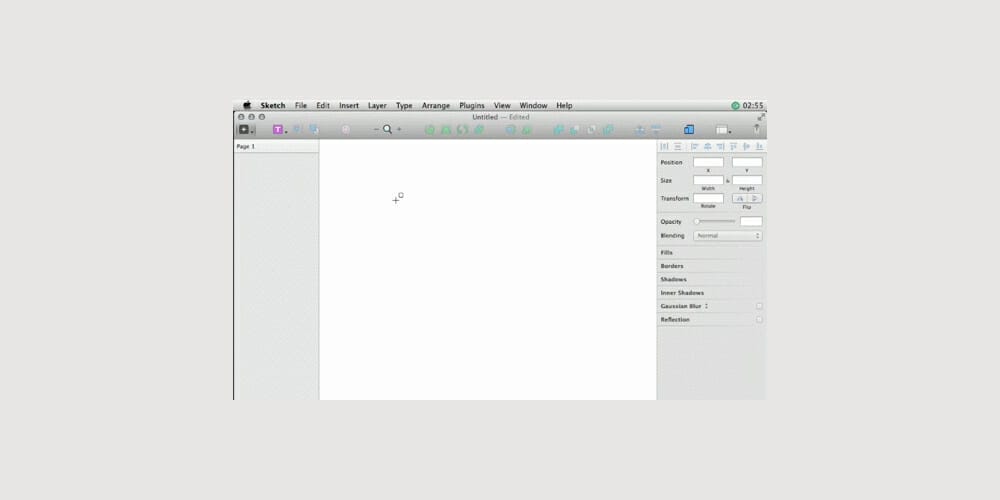The width and height of the screenshot is (1000, 500).
Task: Click the Flip vertical button
Action: (755, 198)
